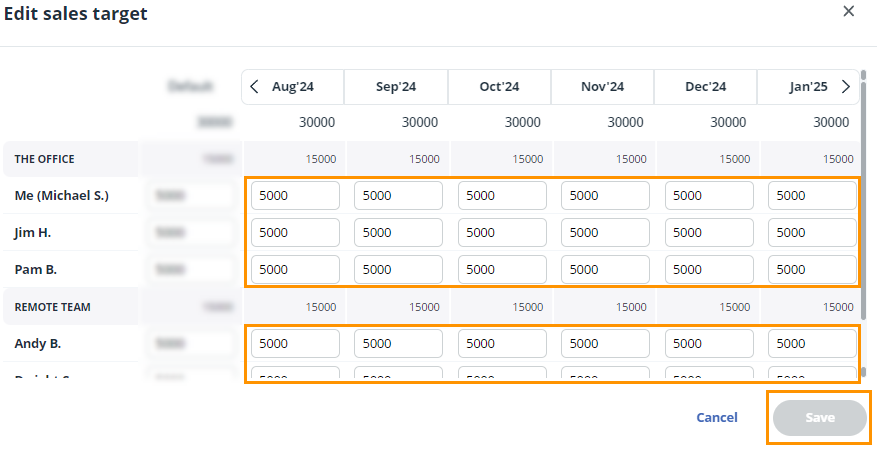Select the Dec'24 column header
This screenshot has height=449, width=877.
click(x=706, y=87)
